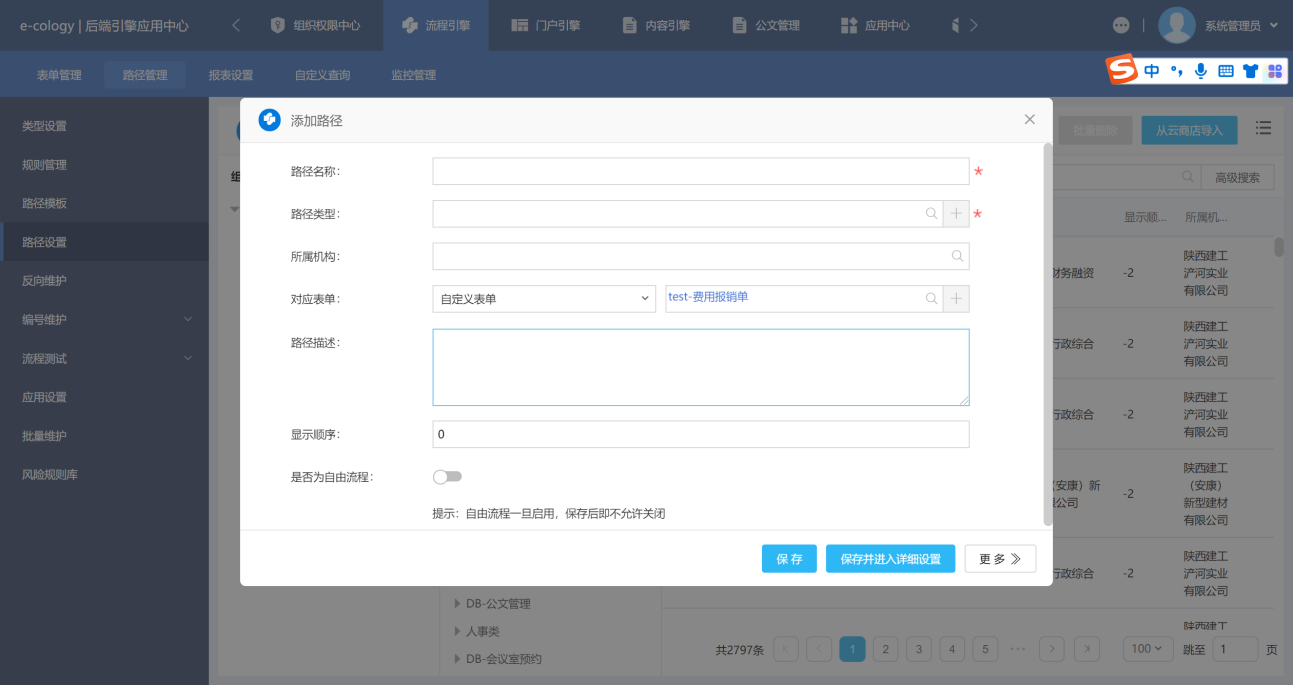Viewport: 1293px width, 685px height.
Task: Open the 100 page size dropdown
Action: point(1147,649)
